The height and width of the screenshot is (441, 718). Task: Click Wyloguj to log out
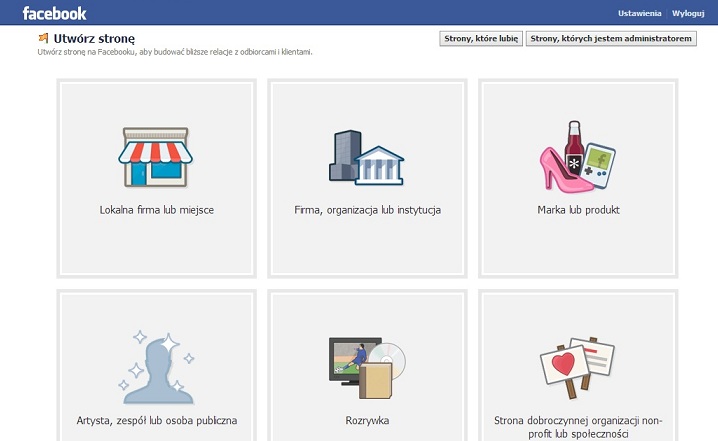[688, 13]
